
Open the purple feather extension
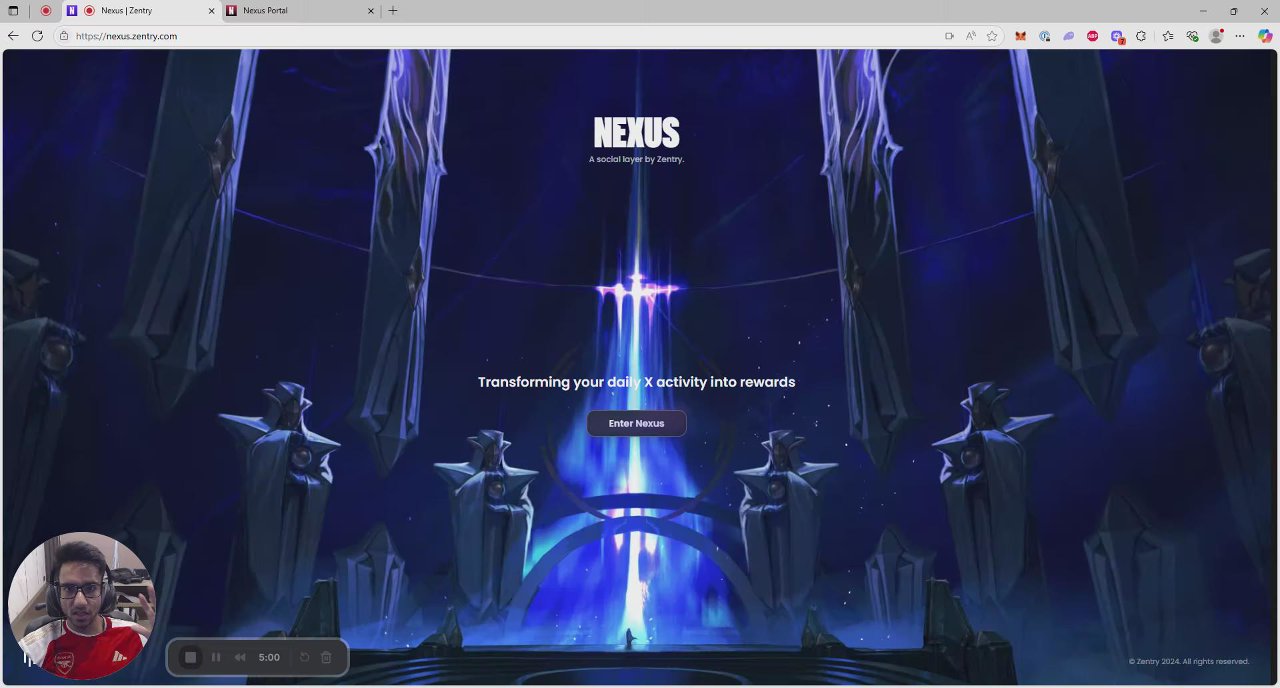1068,36
